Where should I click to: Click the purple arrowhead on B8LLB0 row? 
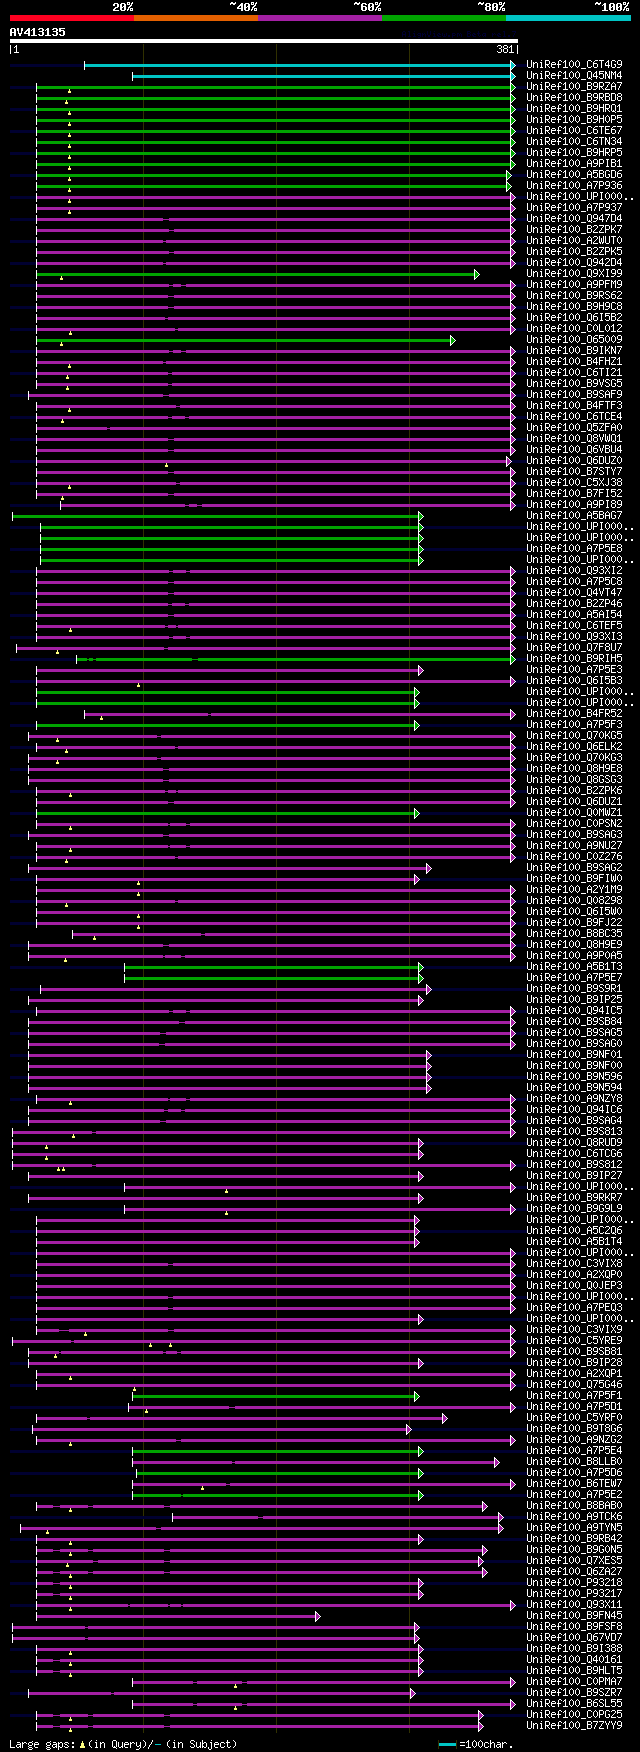tap(497, 1462)
